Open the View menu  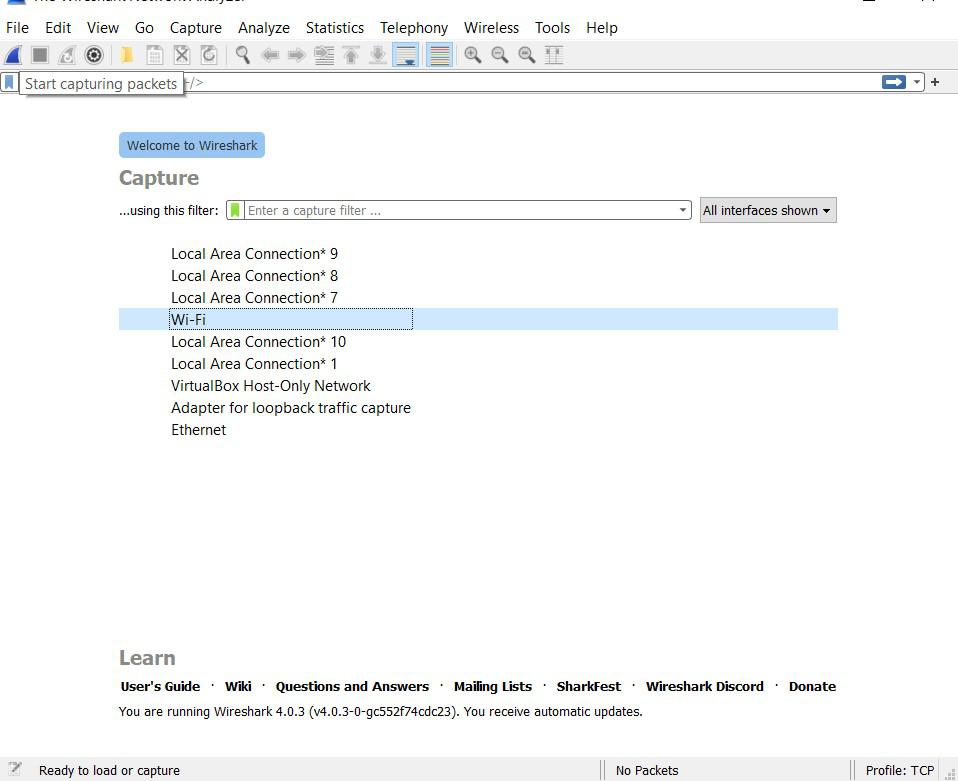pyautogui.click(x=103, y=28)
